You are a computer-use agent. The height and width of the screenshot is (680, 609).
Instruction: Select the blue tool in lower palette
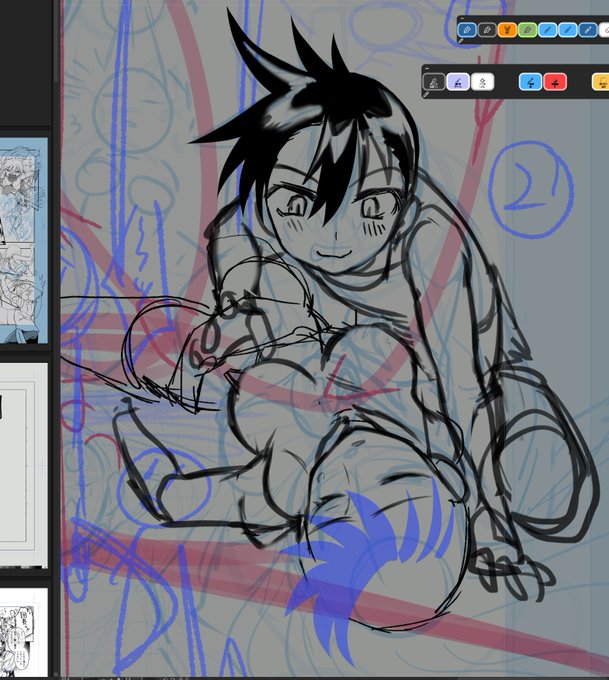530,82
